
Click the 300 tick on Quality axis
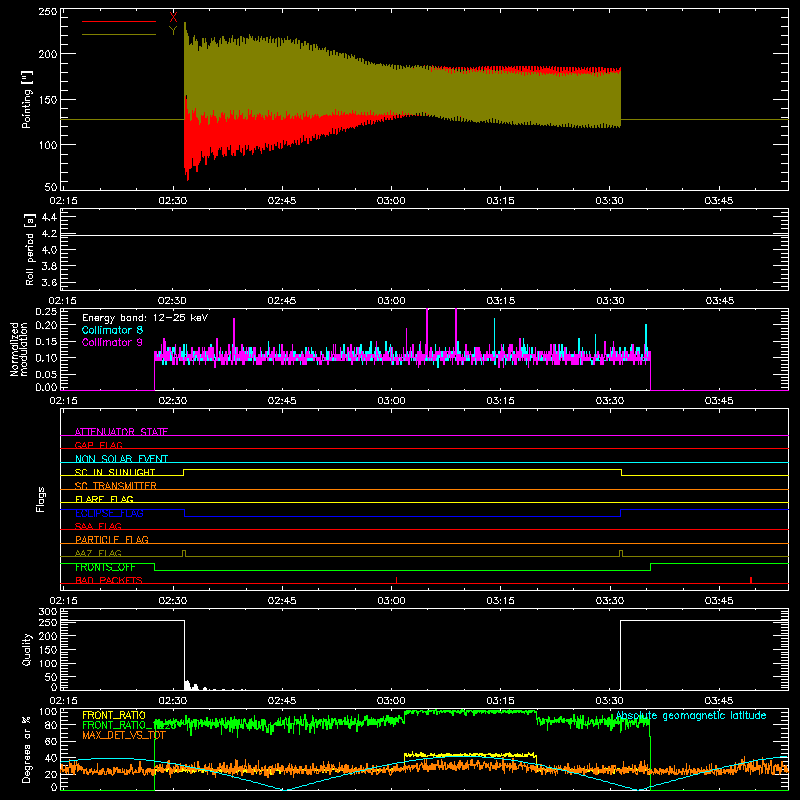[x=47, y=611]
